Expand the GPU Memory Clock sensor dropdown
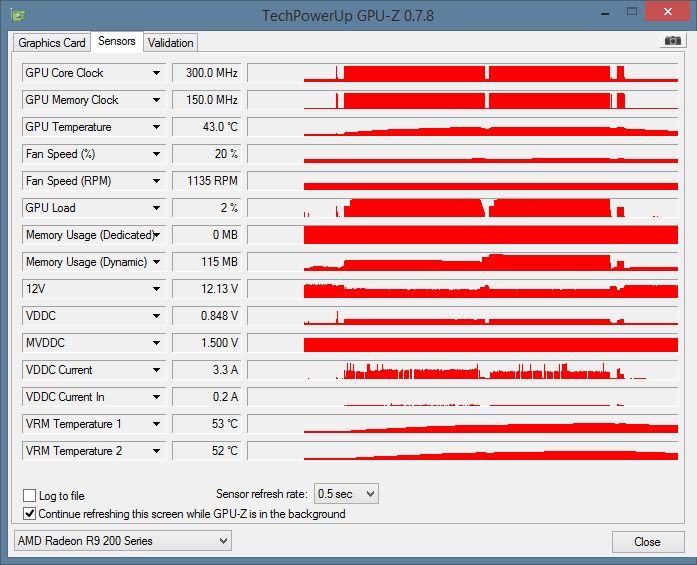The height and width of the screenshot is (565, 697). click(x=94, y=100)
